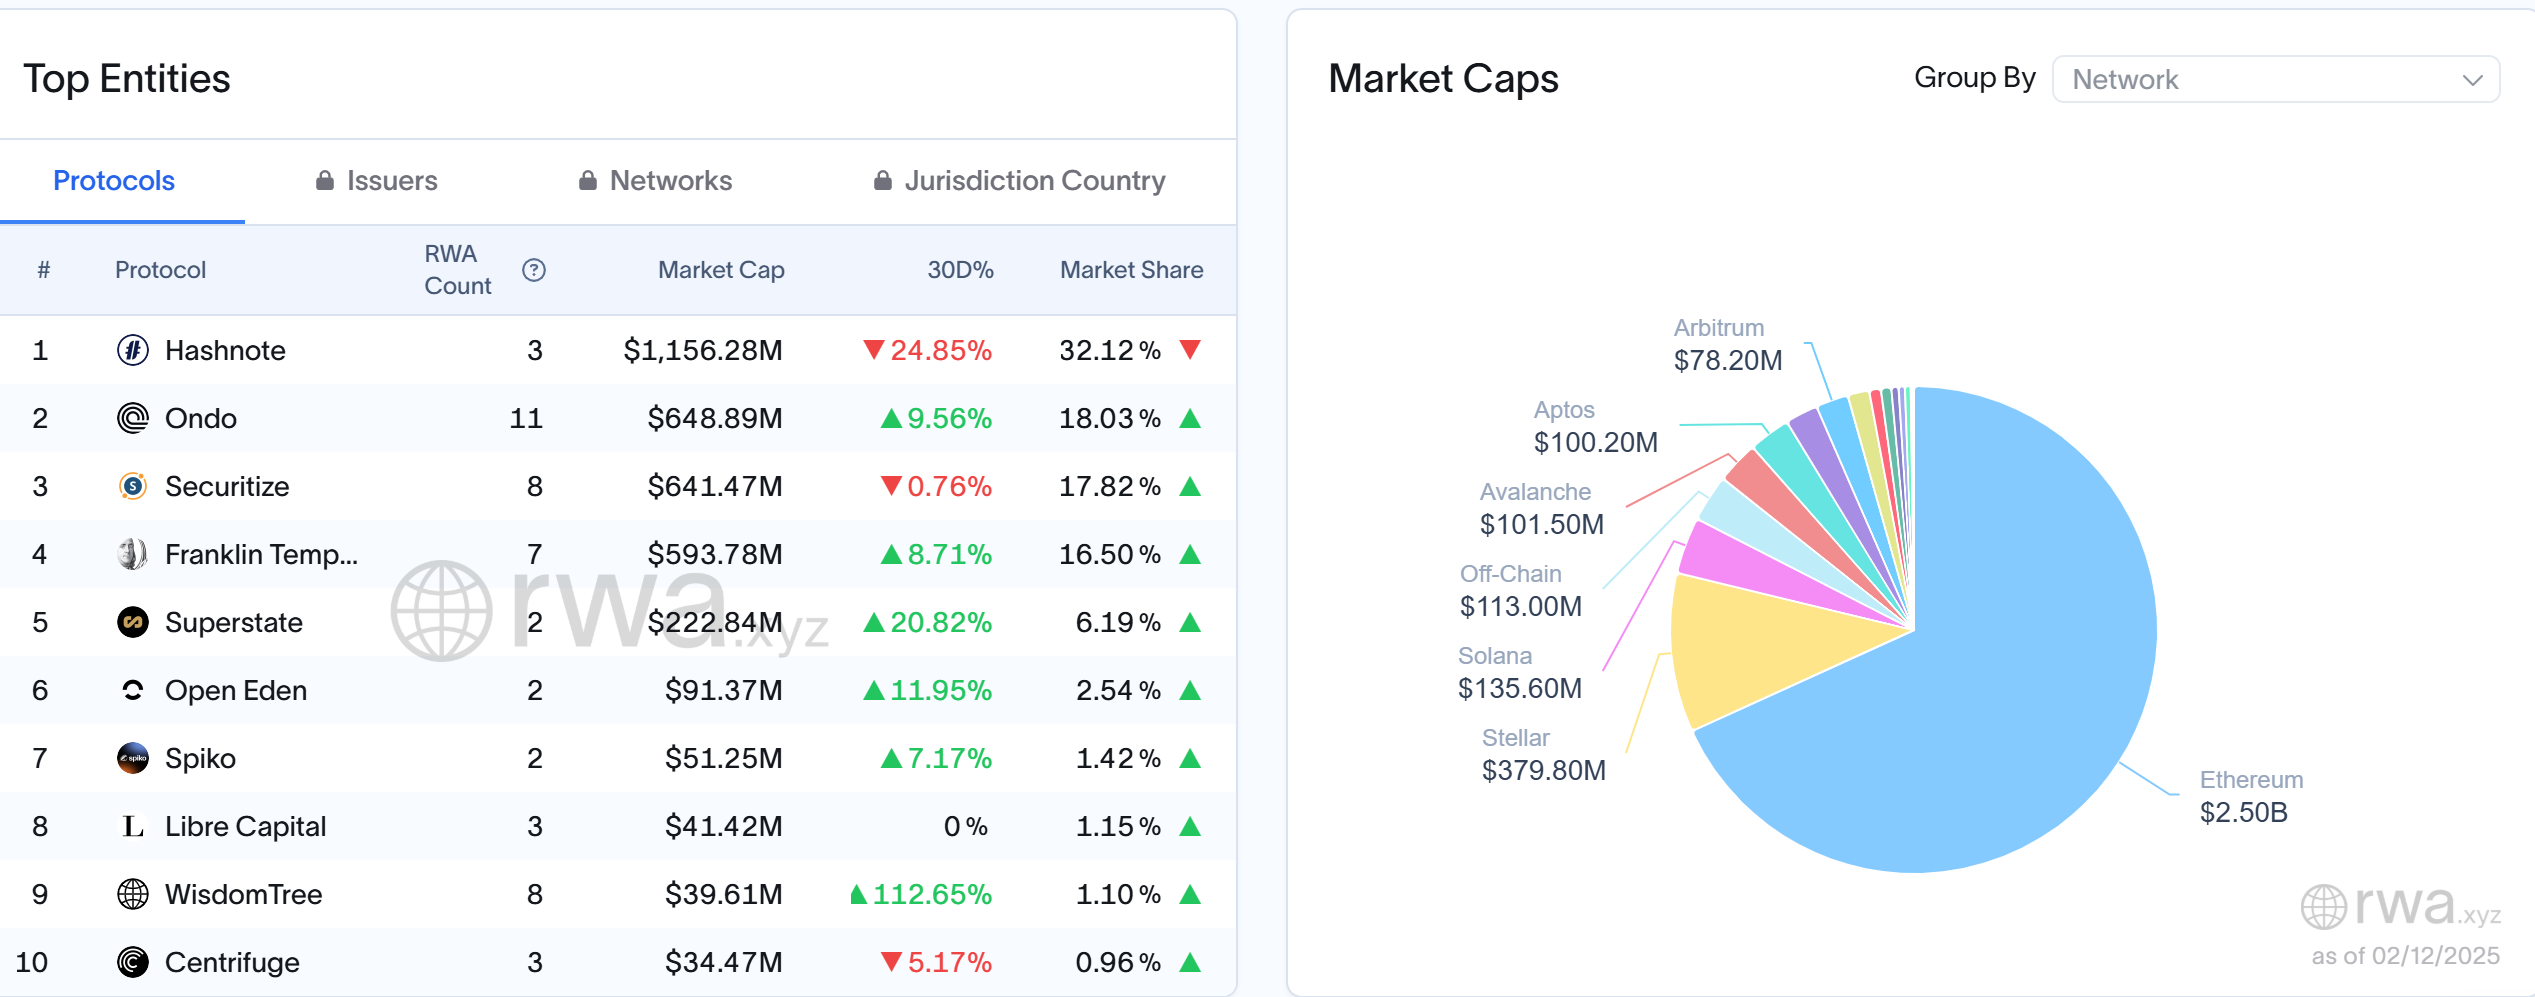Open the Franklin Temp... protocol link
Viewport: 2535px width, 997px height.
point(261,554)
